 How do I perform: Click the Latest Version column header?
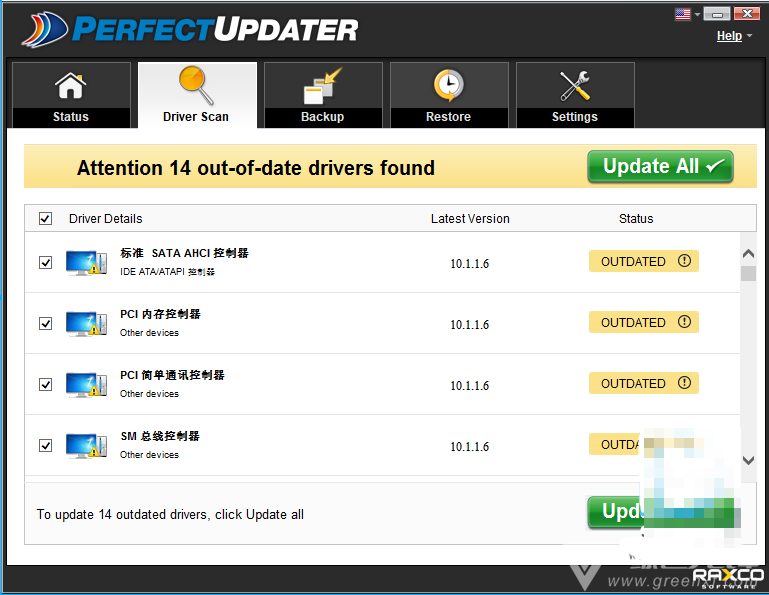pos(470,219)
